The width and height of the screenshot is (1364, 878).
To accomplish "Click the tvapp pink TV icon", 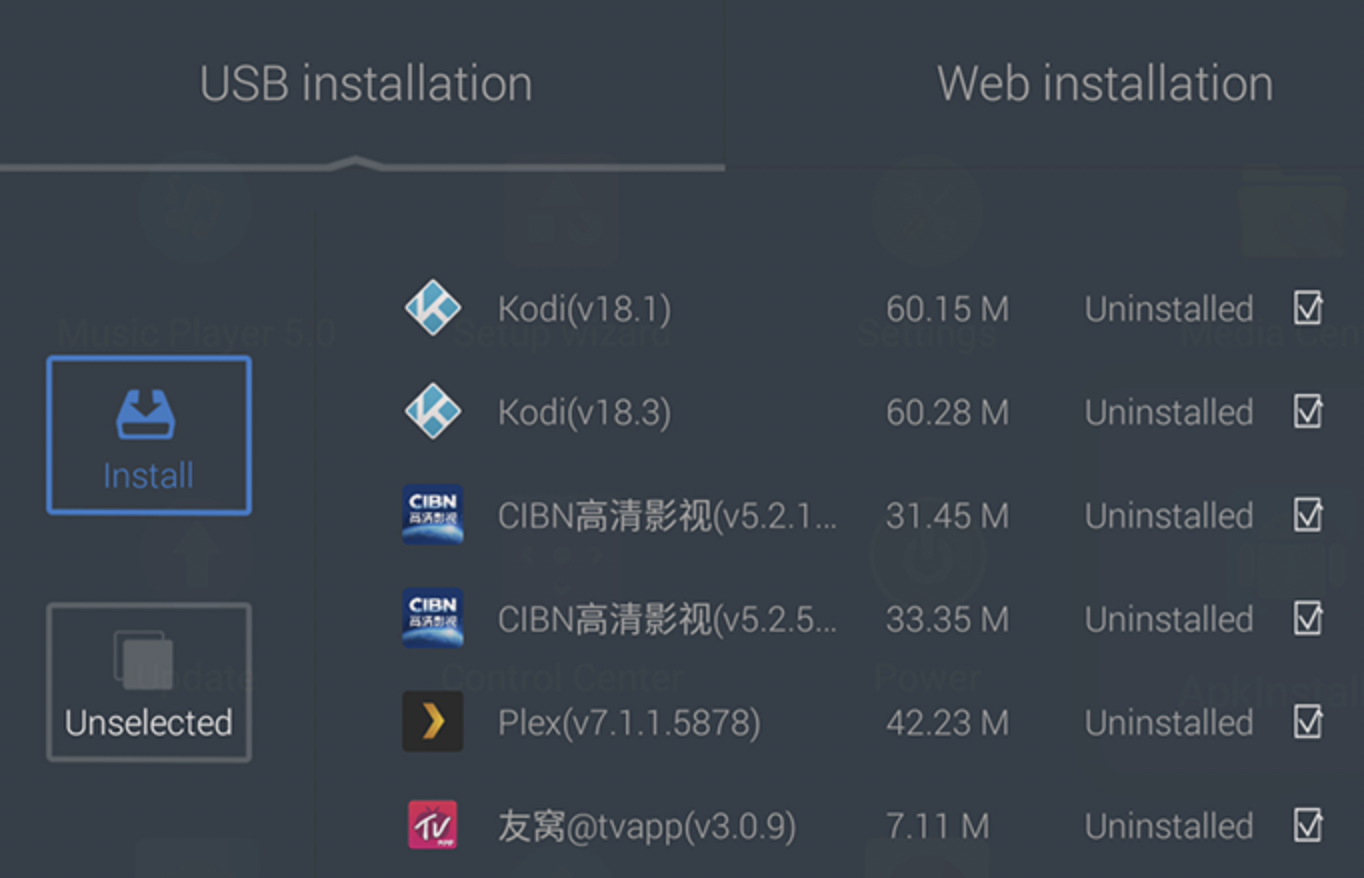I will tap(433, 825).
